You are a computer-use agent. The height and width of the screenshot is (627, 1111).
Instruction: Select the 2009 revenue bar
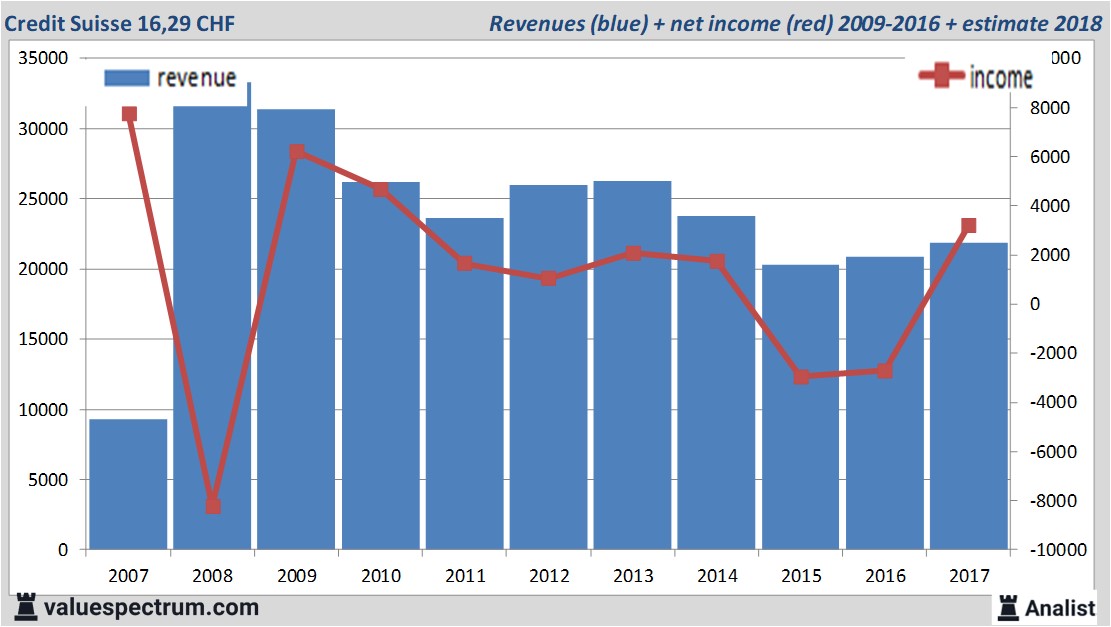(296, 329)
